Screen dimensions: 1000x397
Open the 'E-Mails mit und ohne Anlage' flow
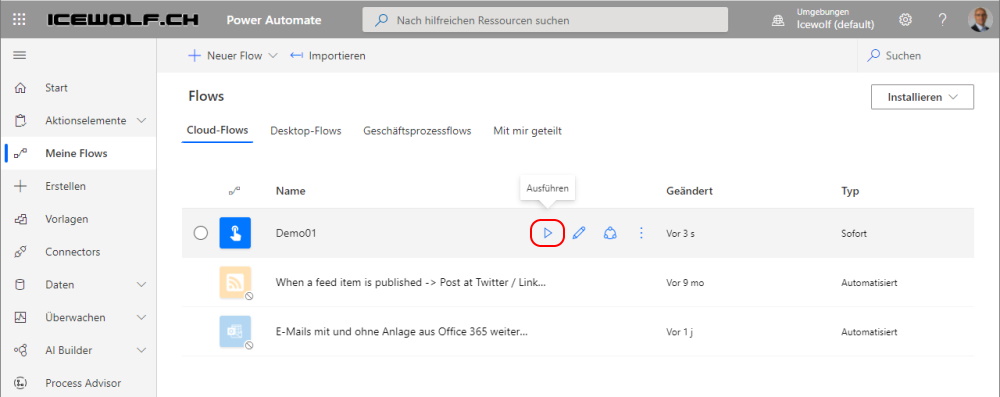pyautogui.click(x=402, y=332)
